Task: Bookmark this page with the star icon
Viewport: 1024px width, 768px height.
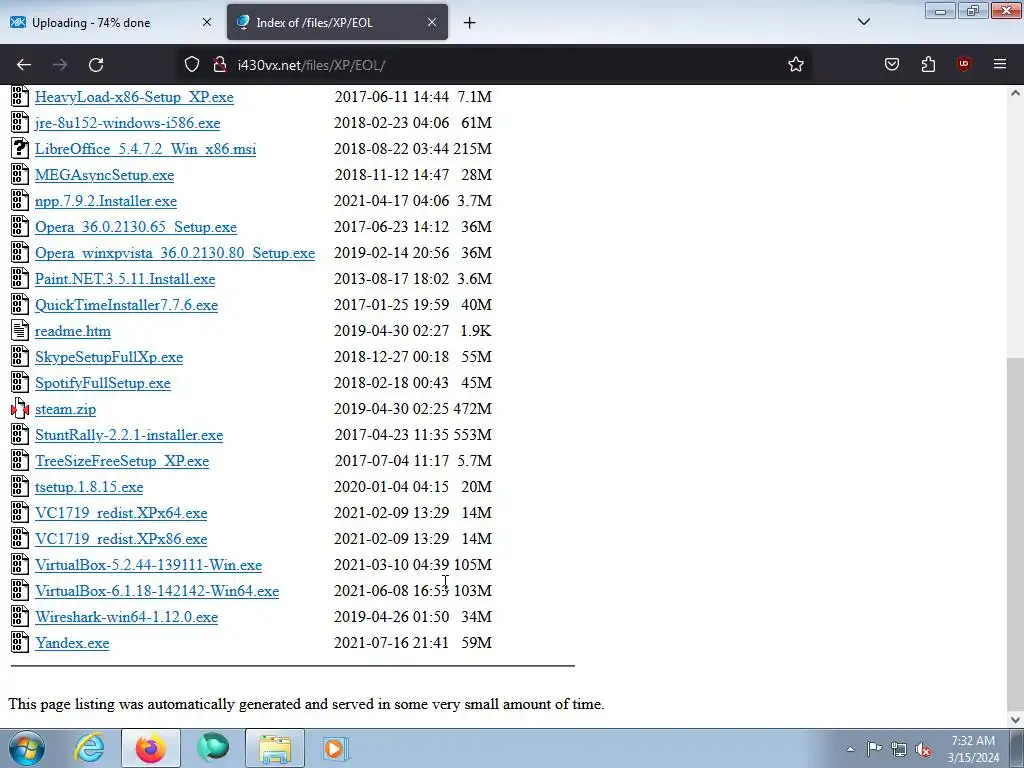Action: click(x=795, y=65)
